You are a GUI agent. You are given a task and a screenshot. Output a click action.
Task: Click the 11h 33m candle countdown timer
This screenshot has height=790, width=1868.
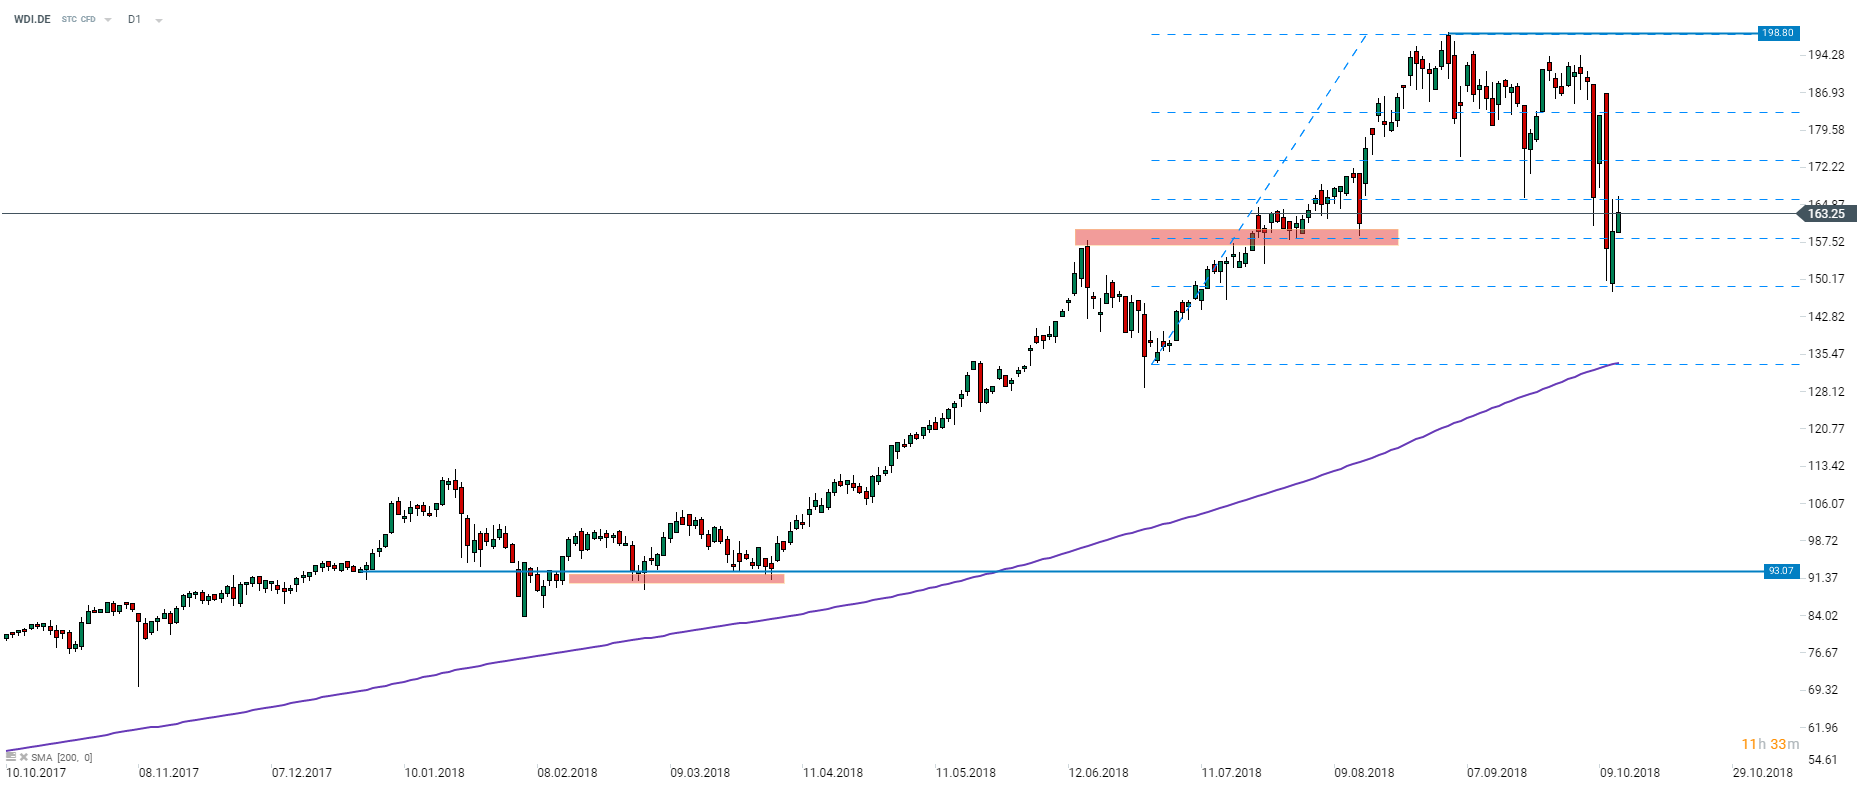tap(1770, 744)
